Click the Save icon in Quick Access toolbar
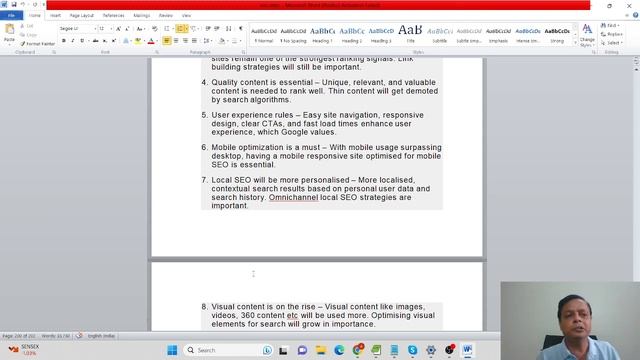 click(x=14, y=4)
